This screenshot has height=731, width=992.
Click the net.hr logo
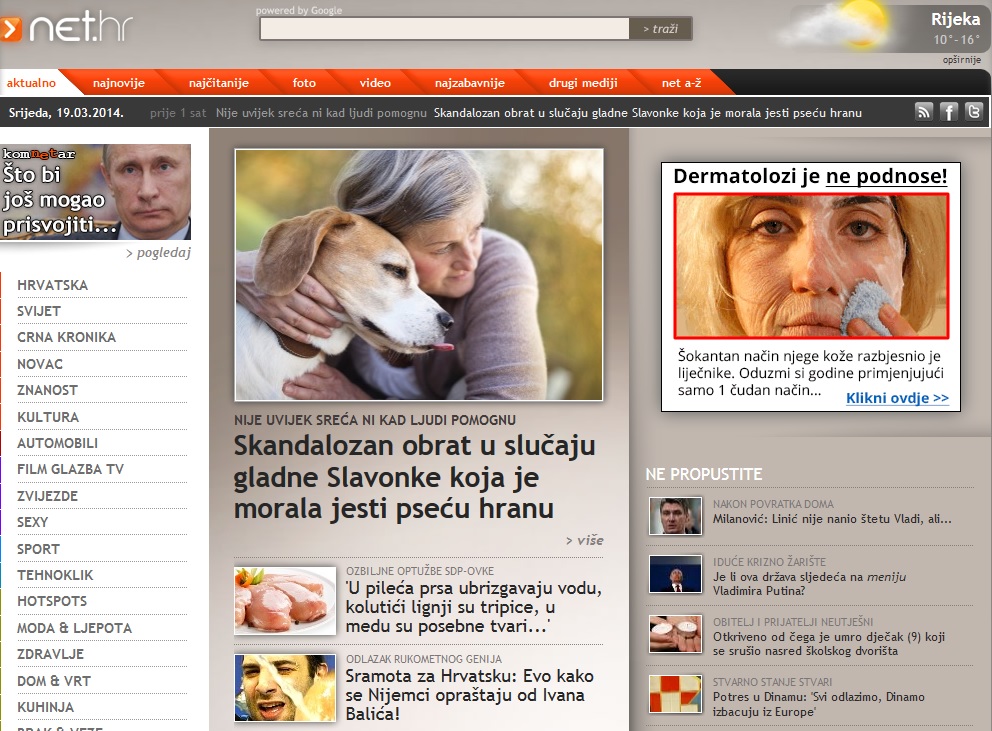[68, 28]
